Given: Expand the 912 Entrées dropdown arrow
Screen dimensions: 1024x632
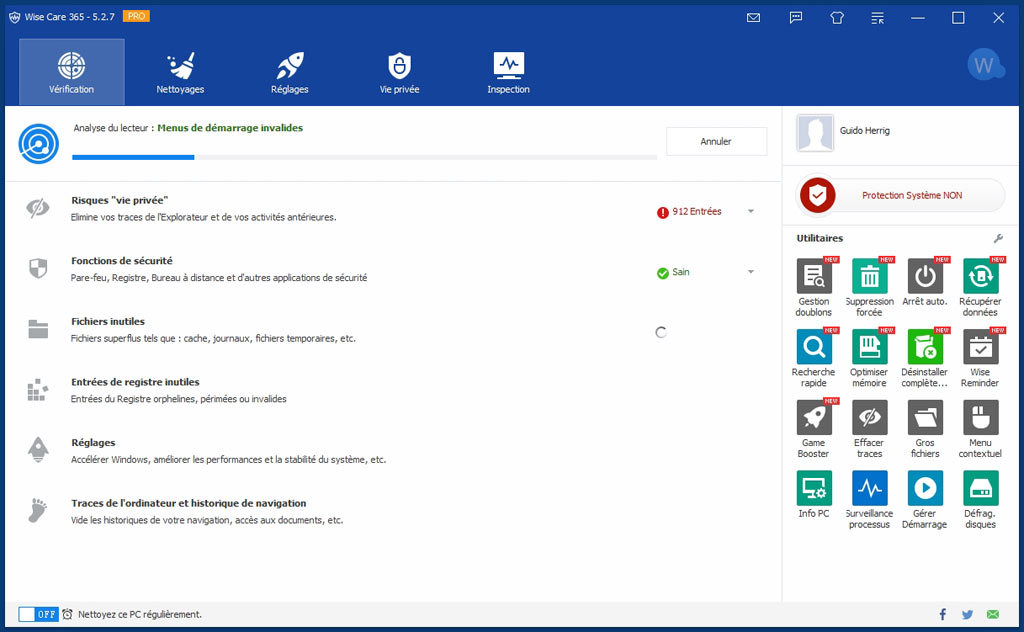Looking at the screenshot, I should tap(751, 212).
